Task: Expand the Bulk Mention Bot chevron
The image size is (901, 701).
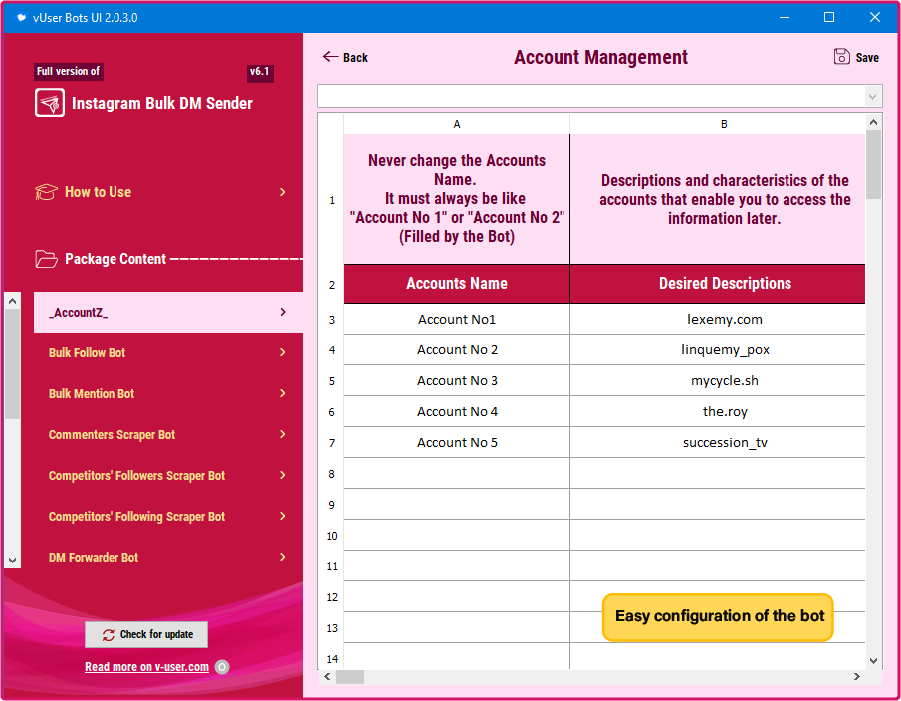Action: (283, 393)
